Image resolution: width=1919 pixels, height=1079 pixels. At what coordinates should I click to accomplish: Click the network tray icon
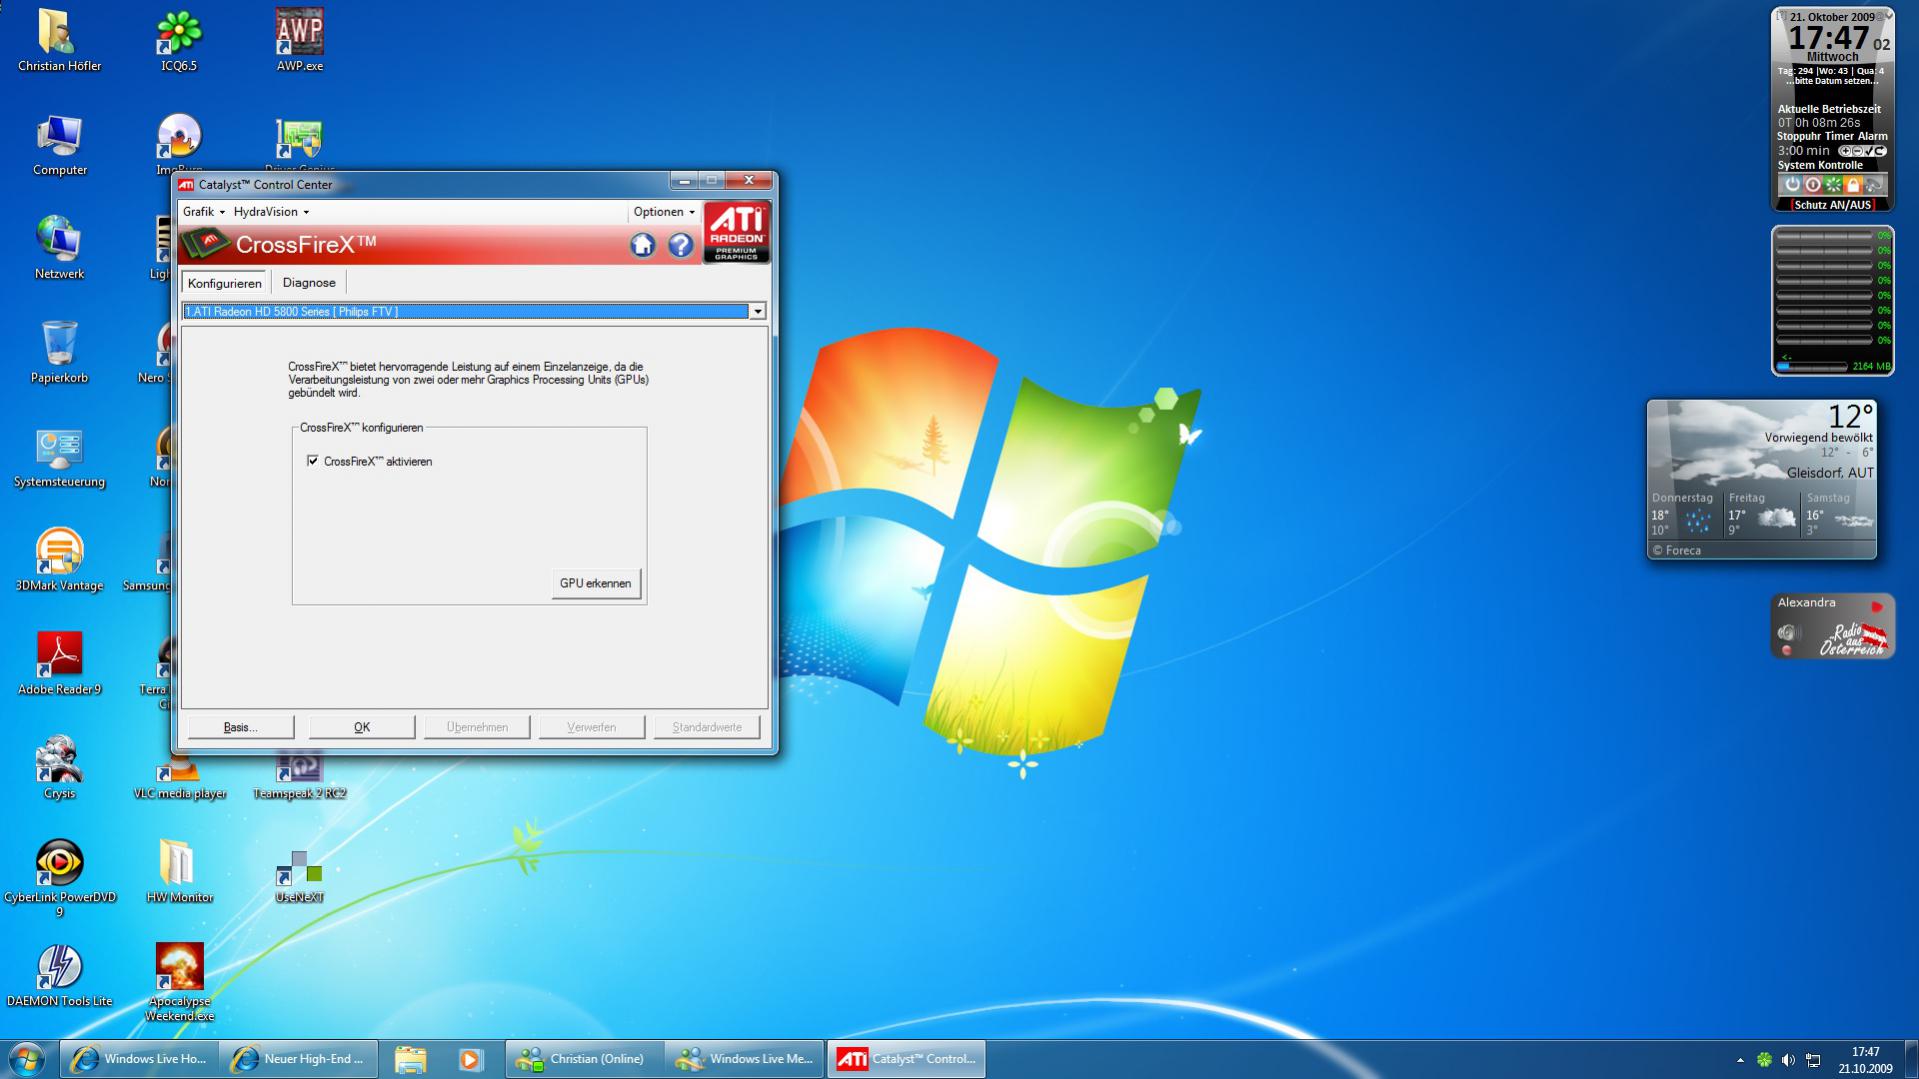click(x=1813, y=1060)
